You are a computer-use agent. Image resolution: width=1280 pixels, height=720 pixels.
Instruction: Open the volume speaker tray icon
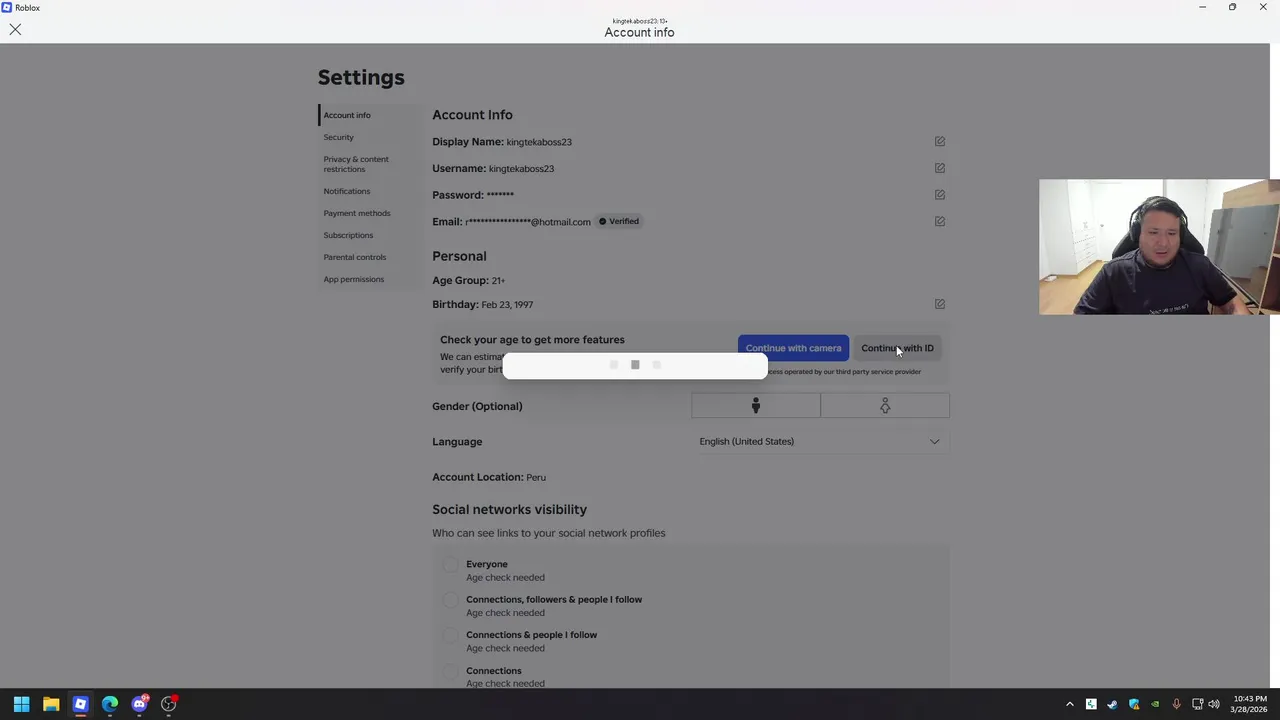coord(1214,704)
